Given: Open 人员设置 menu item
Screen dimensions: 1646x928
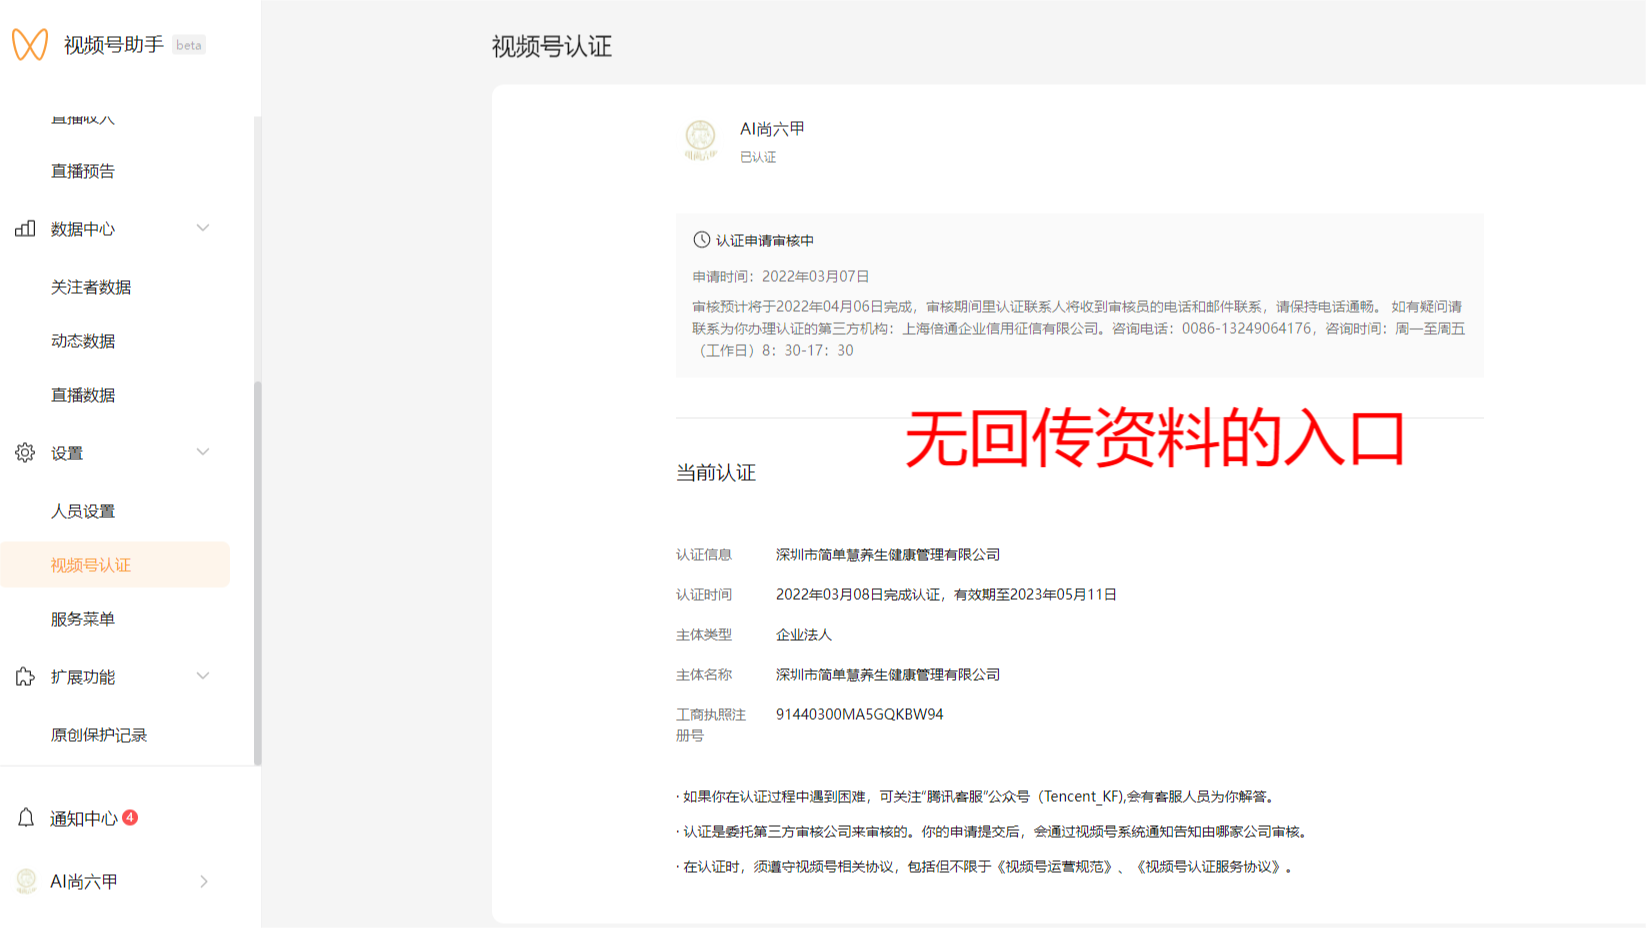Looking at the screenshot, I should click(83, 511).
